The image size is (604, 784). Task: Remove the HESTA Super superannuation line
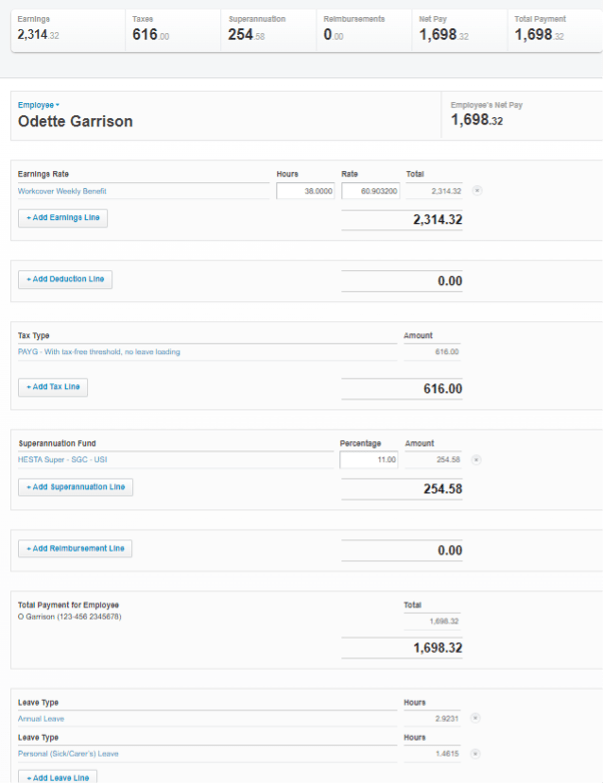click(476, 460)
